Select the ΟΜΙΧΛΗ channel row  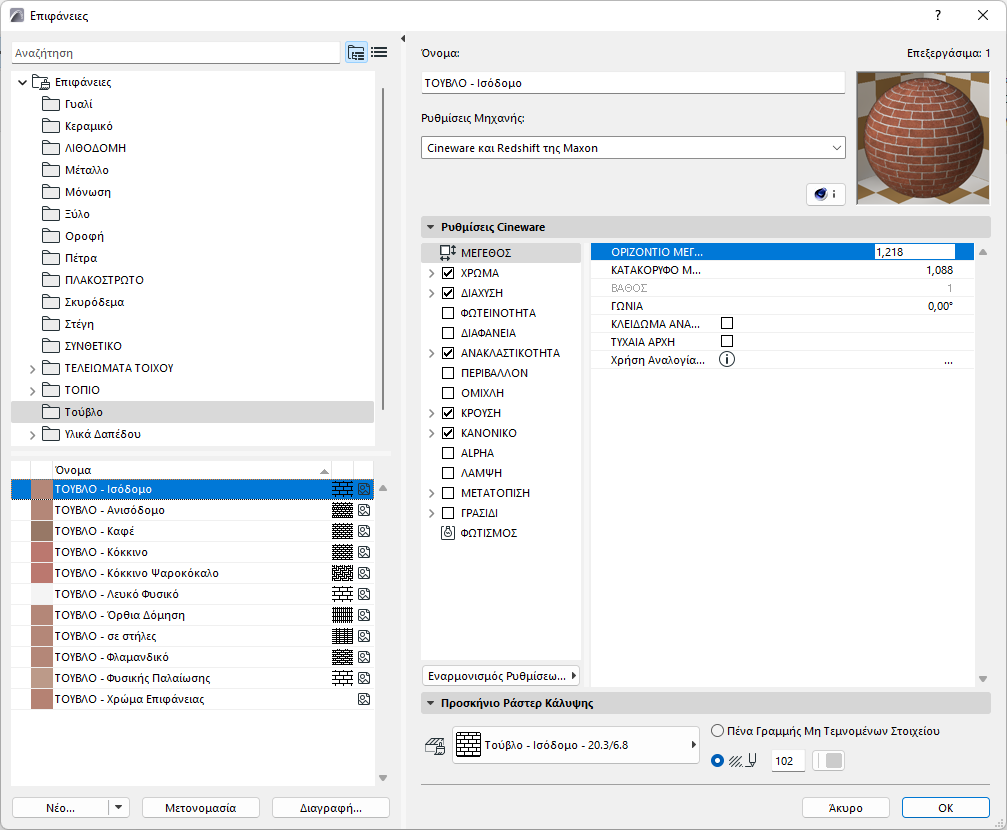(x=501, y=393)
